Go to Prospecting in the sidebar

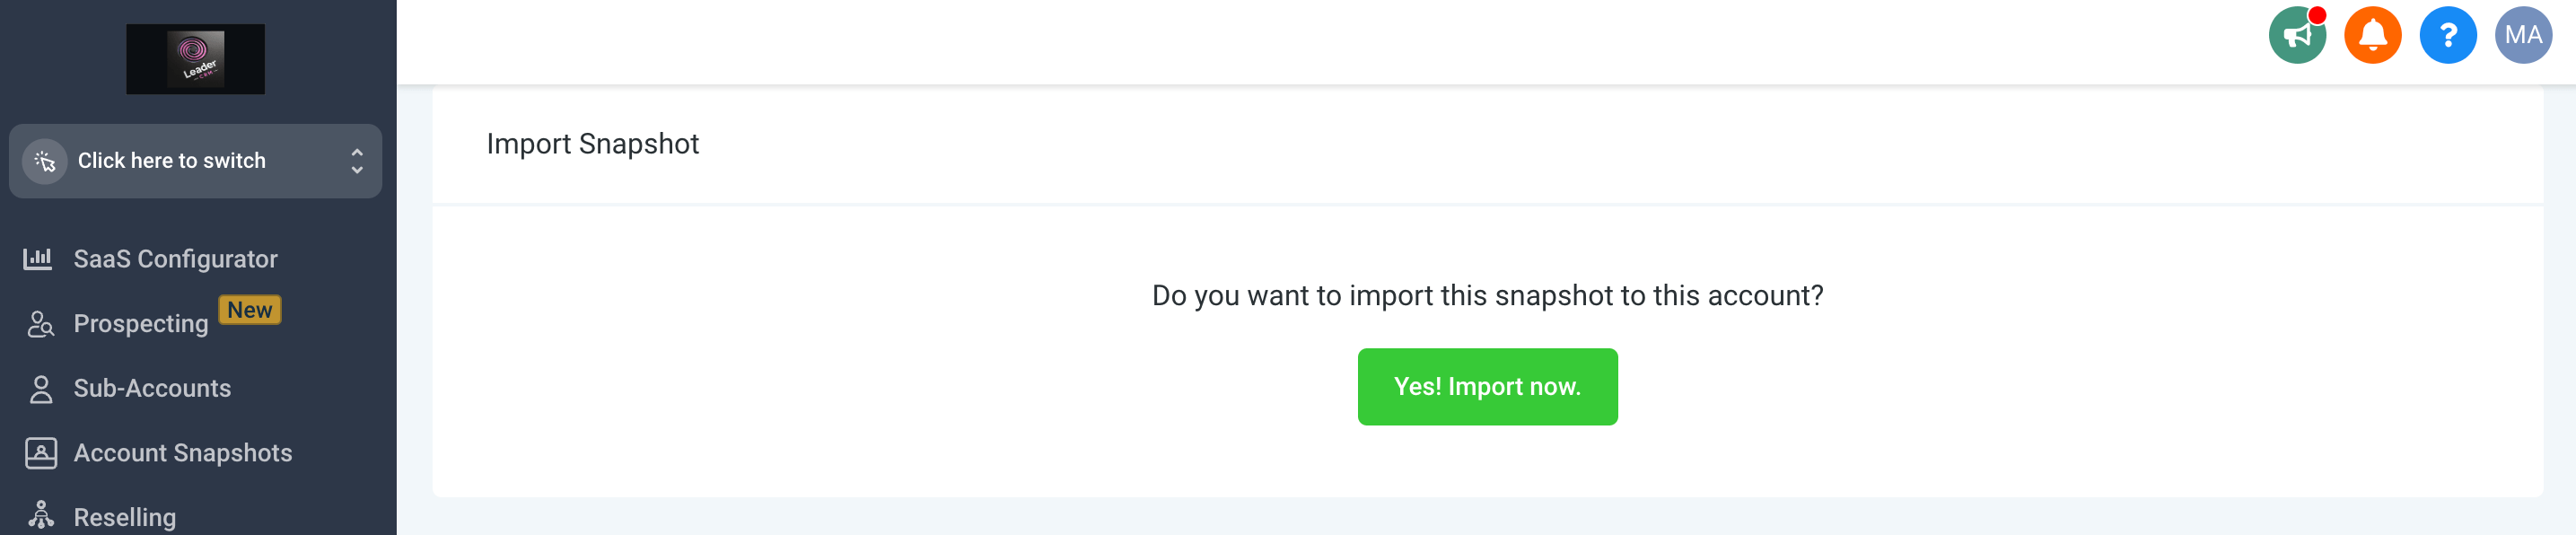point(141,324)
